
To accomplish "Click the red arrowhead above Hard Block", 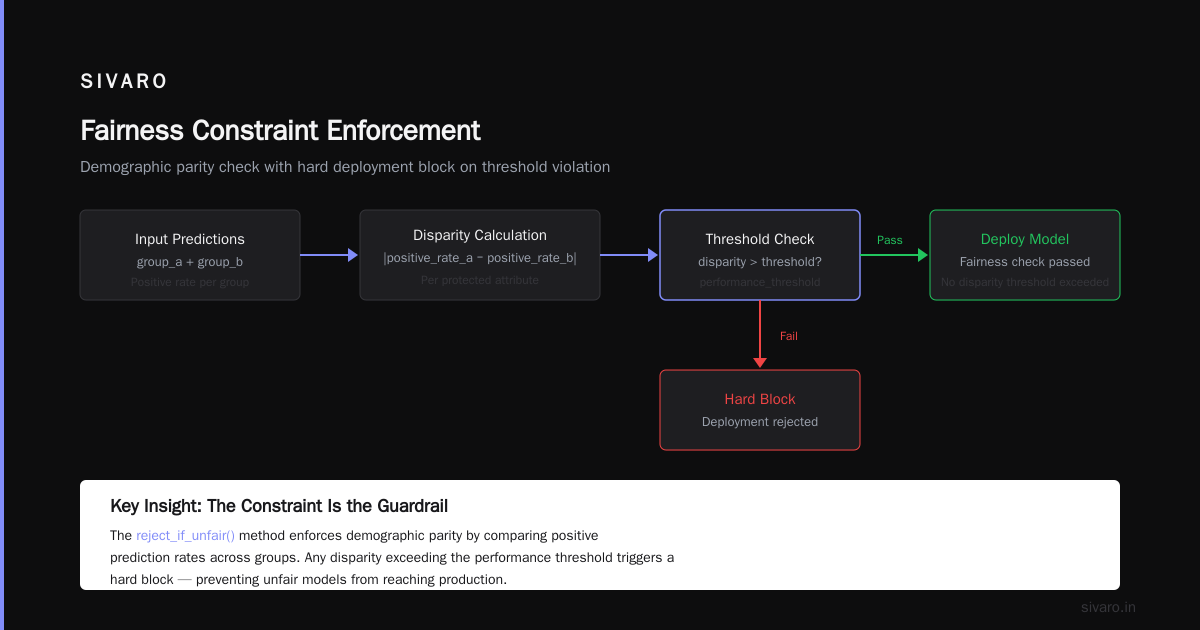I will click(x=760, y=363).
